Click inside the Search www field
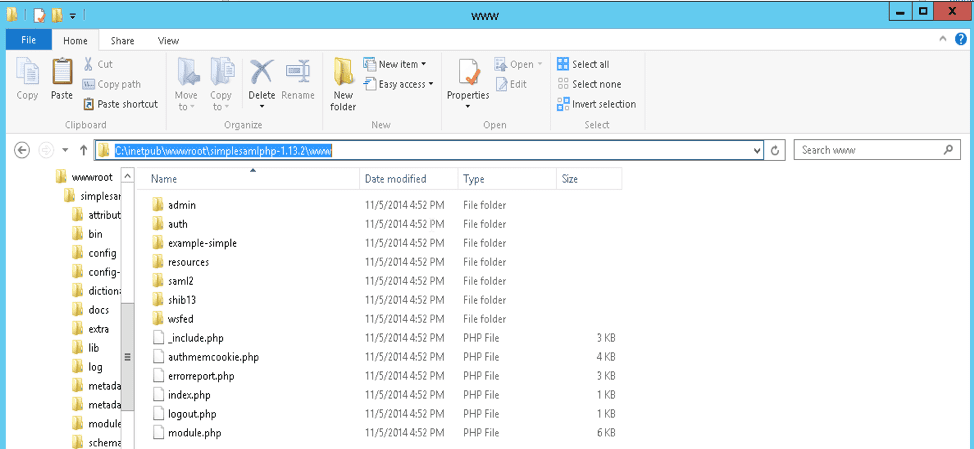Screen dimensions: 974x449 868,150
